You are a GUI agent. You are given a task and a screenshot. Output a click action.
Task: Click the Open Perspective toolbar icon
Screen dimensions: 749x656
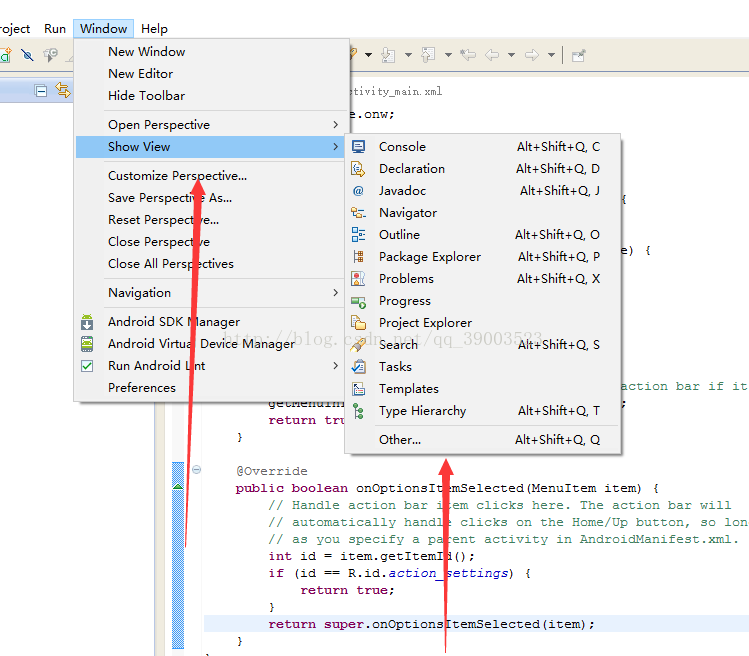tap(578, 55)
